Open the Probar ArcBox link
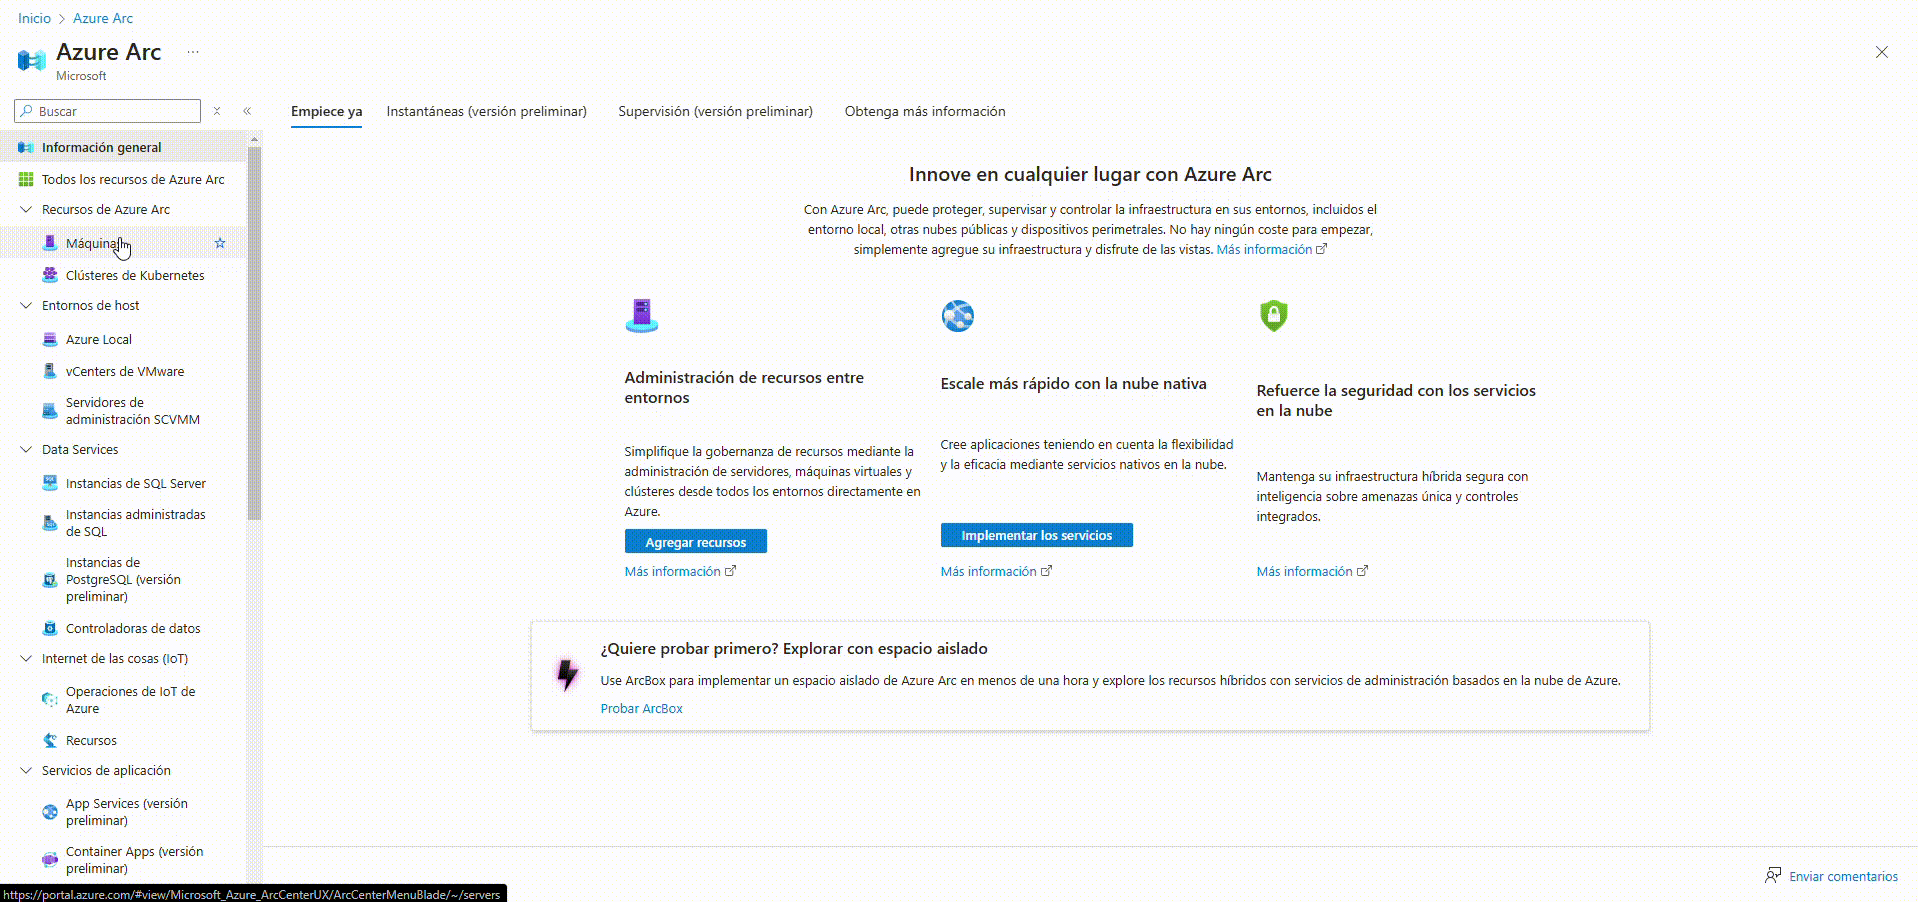Viewport: 1918px width, 902px height. pos(642,708)
